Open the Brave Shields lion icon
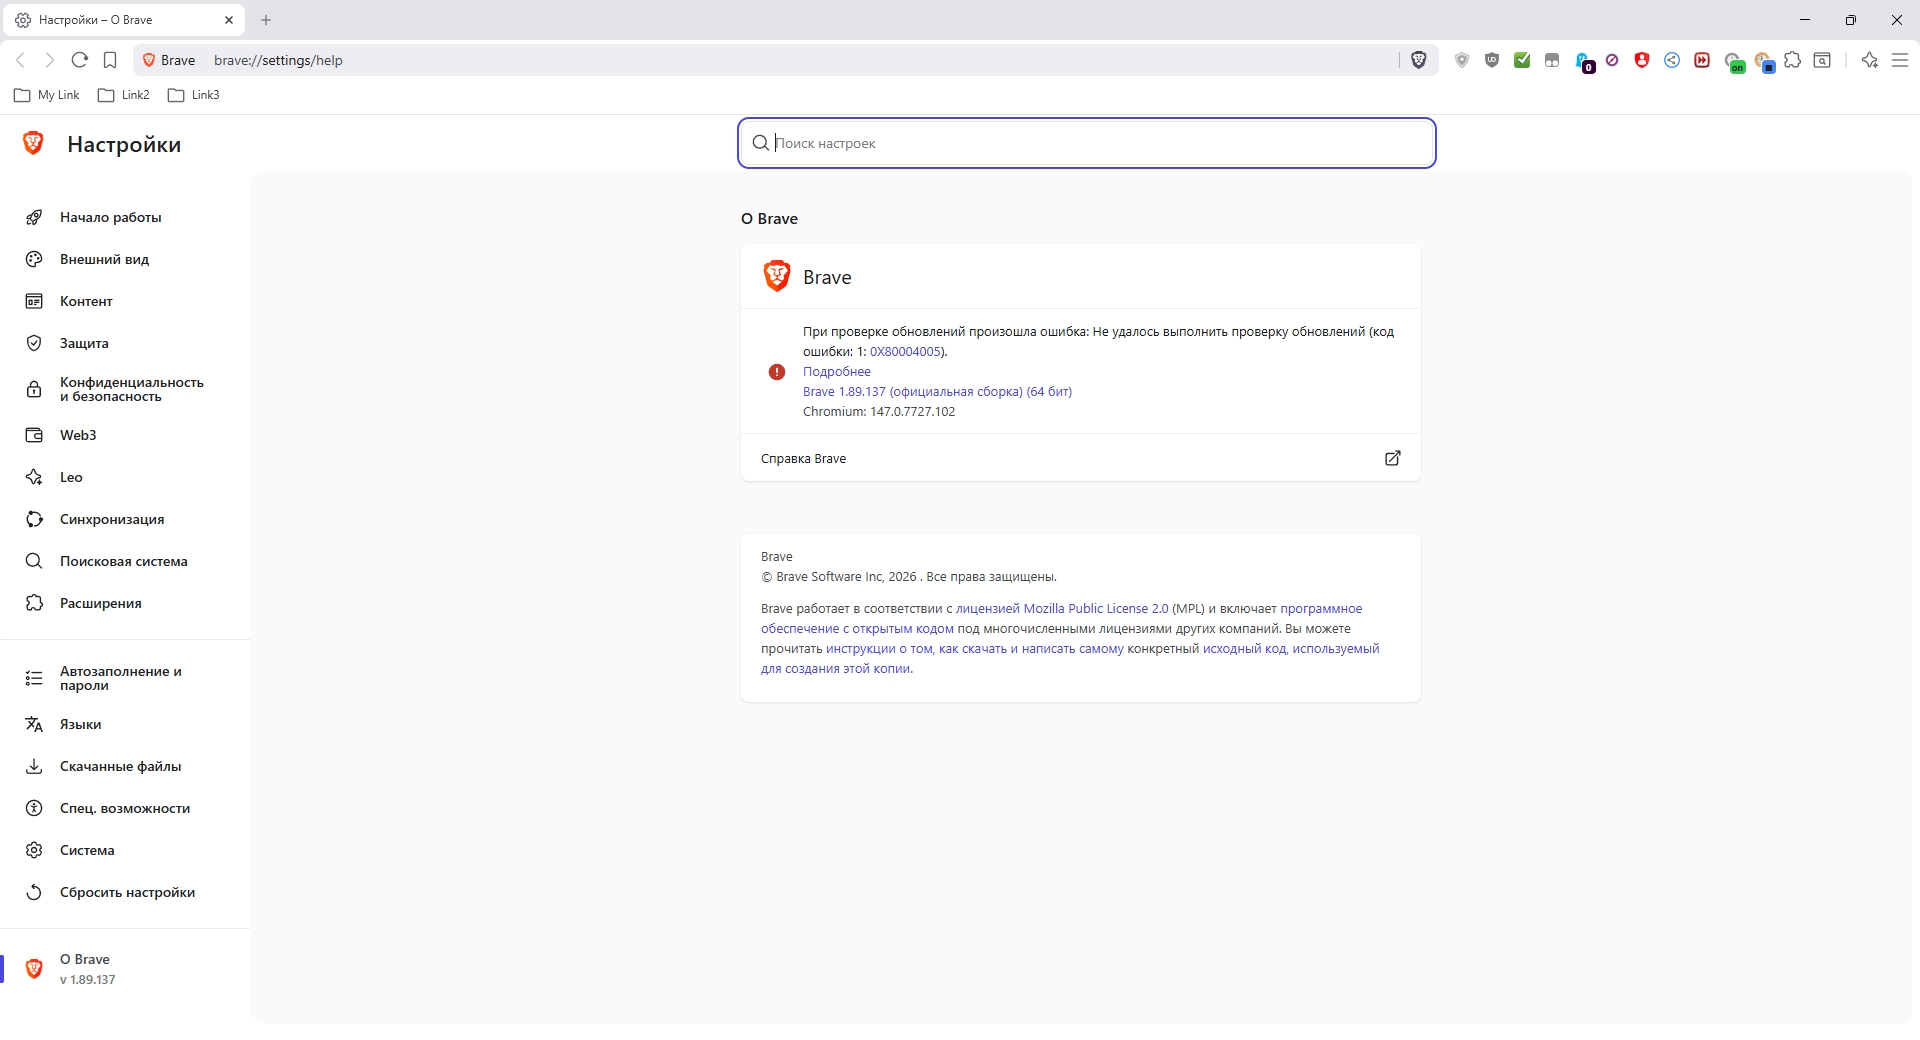Screen dimensions: 1920x1040 (1418, 60)
